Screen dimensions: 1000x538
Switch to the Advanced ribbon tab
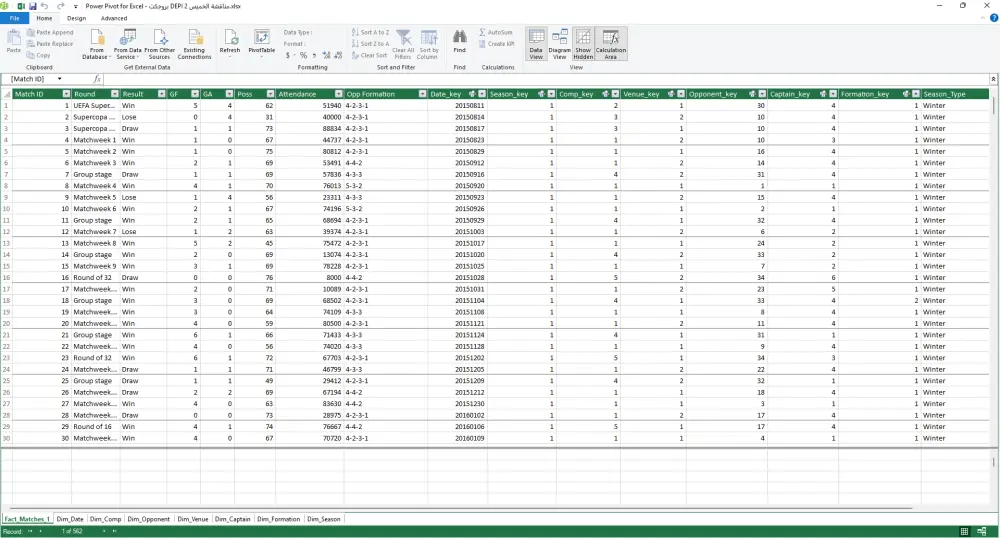pos(114,18)
